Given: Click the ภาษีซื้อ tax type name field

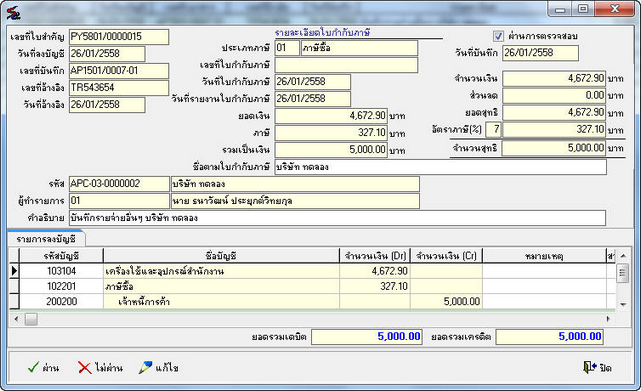Looking at the screenshot, I should coord(359,48).
